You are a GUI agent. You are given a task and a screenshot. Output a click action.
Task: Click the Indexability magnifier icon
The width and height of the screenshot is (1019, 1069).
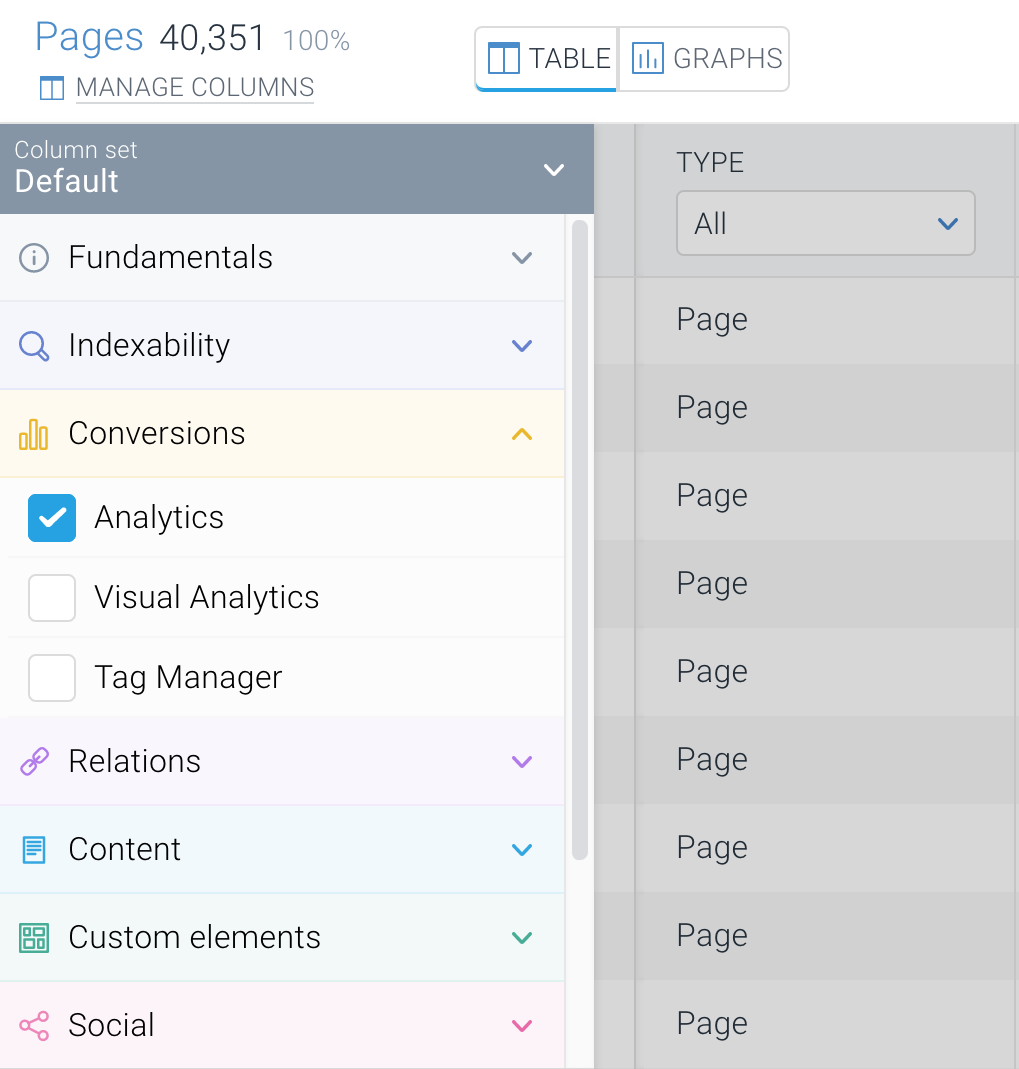click(33, 346)
